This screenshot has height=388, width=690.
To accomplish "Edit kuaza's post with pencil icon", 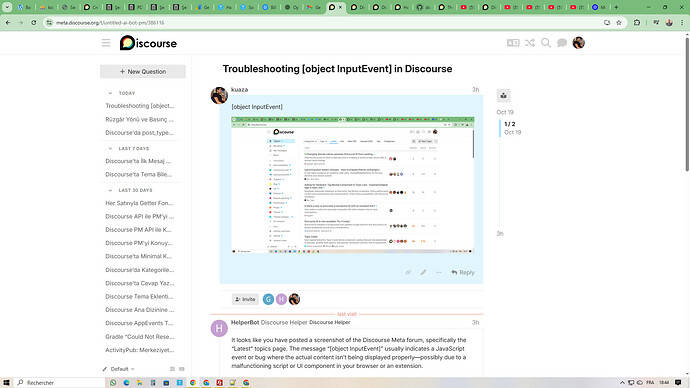I will [423, 272].
